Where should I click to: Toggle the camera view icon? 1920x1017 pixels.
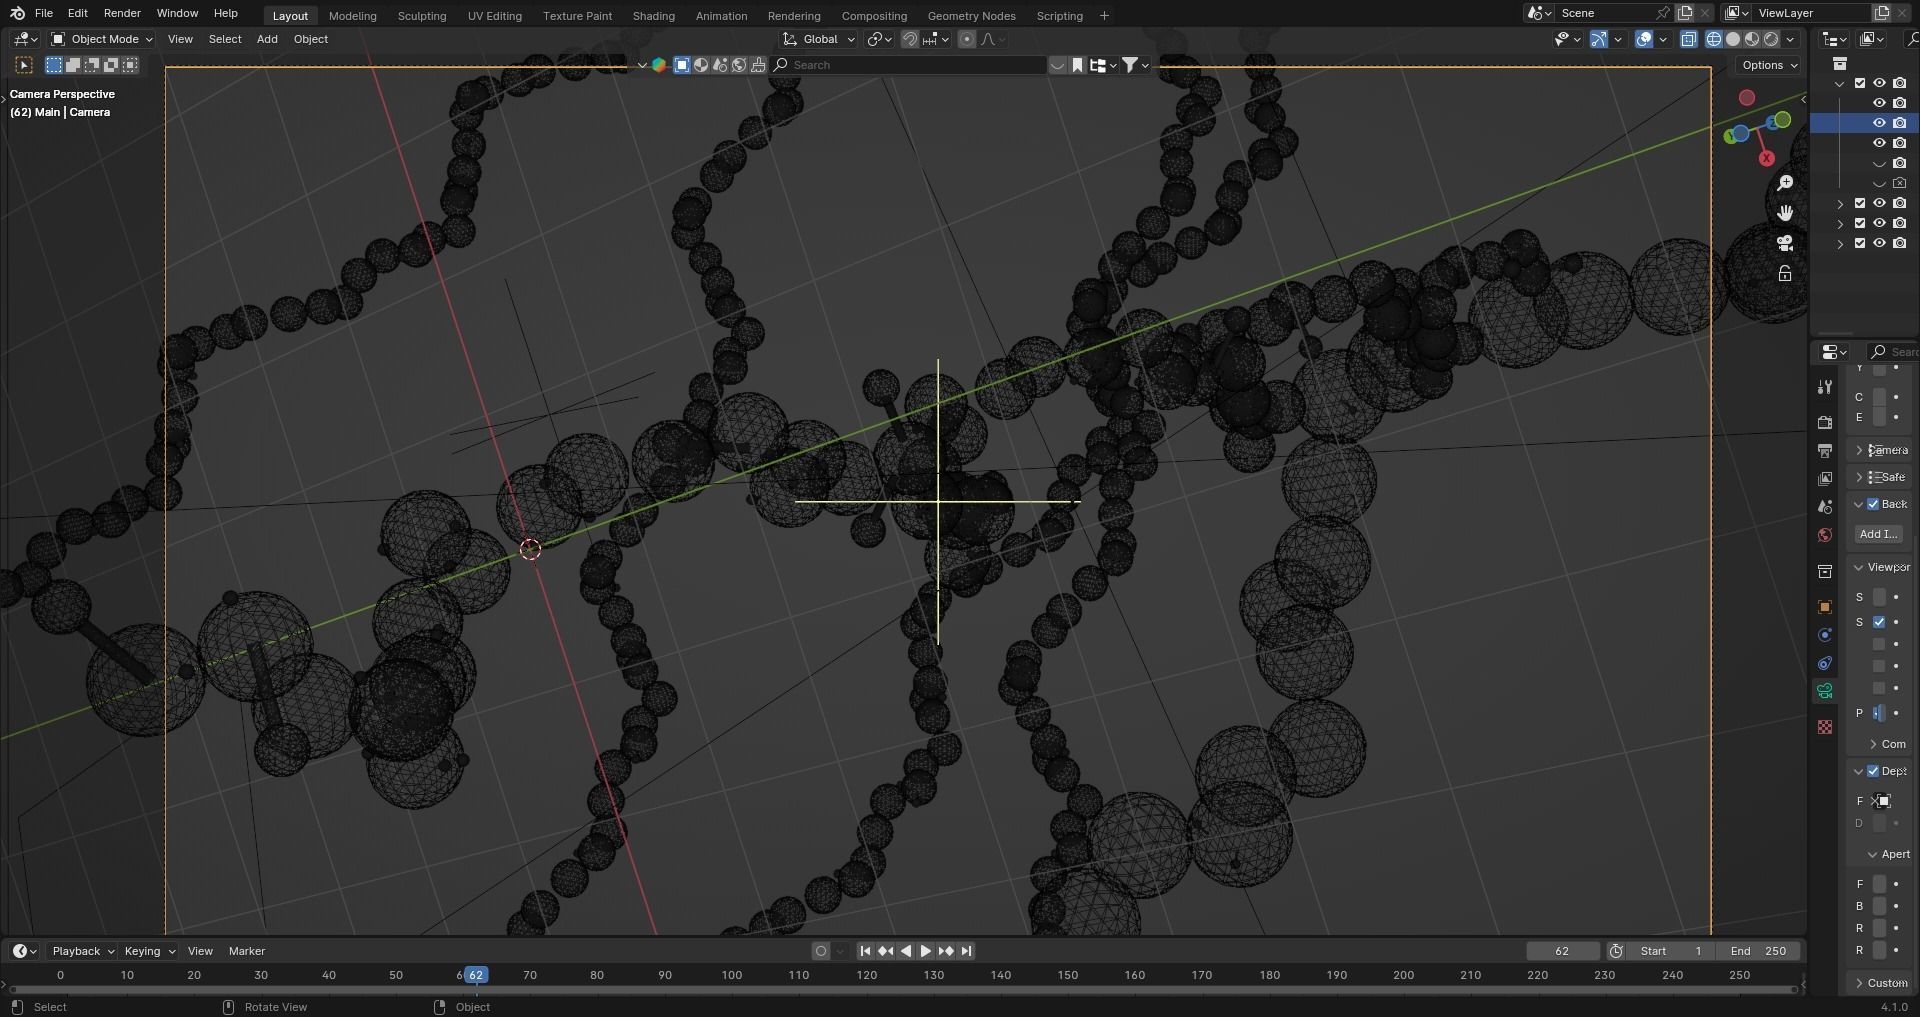click(x=1785, y=243)
